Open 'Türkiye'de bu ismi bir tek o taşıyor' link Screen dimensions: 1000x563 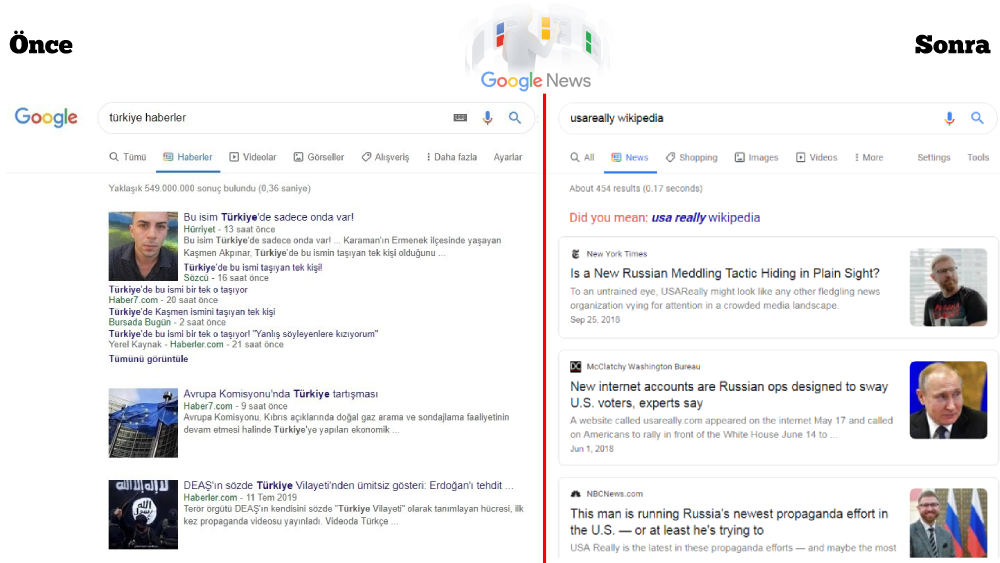[178, 289]
